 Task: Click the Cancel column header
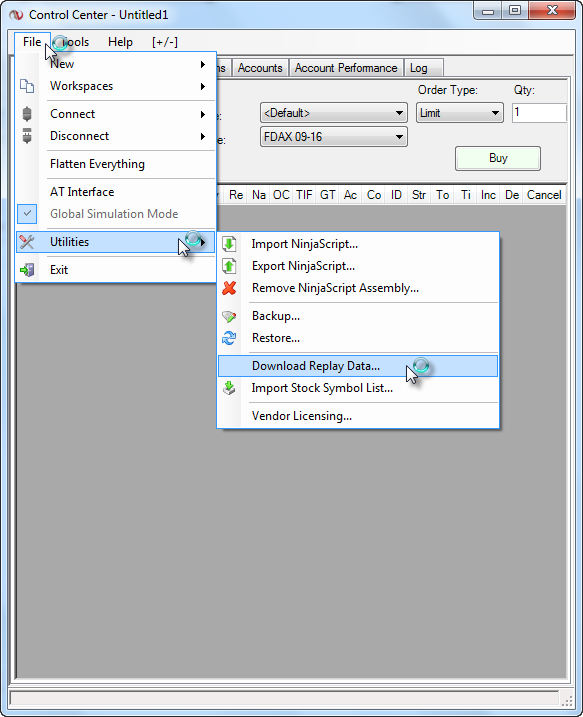(x=544, y=195)
